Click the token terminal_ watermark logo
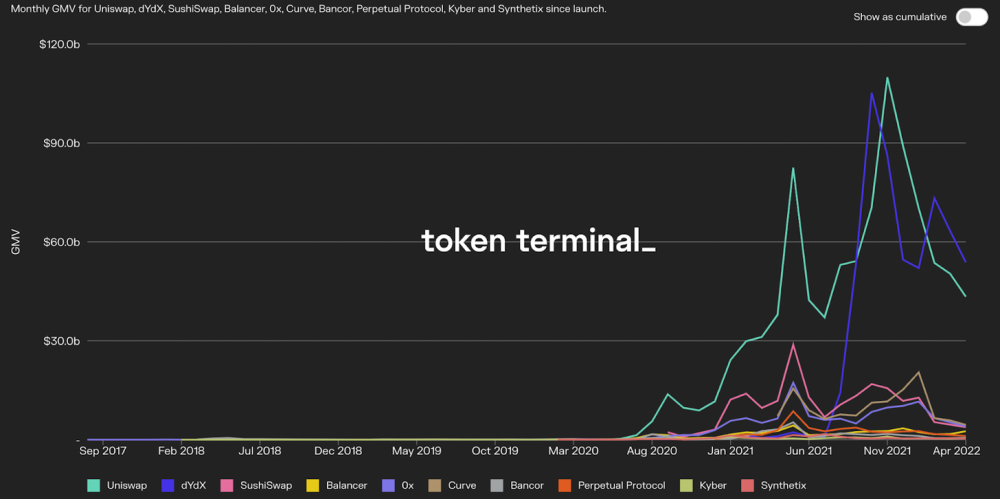The image size is (1000, 499). tap(538, 240)
